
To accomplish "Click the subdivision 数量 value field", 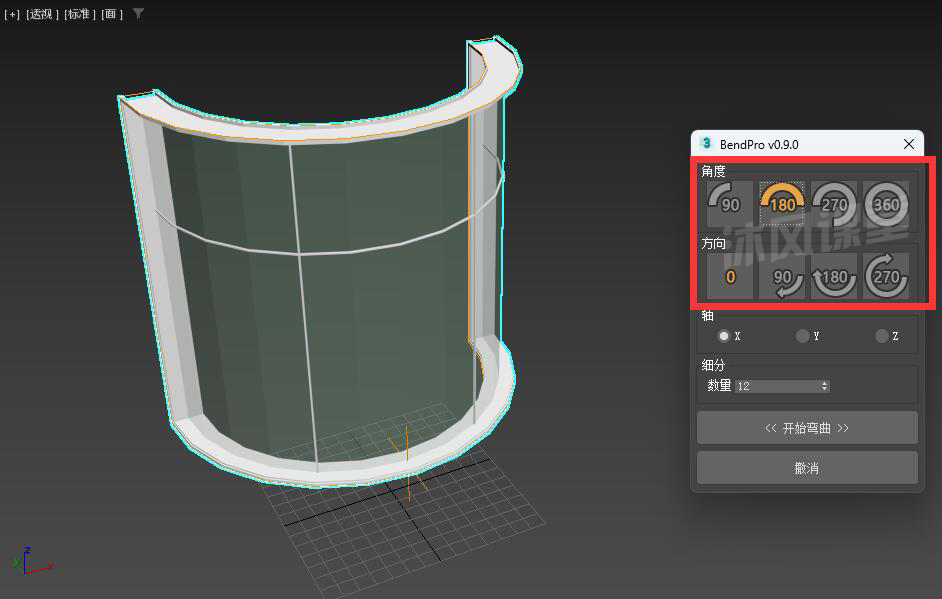I will pyautogui.click(x=776, y=386).
